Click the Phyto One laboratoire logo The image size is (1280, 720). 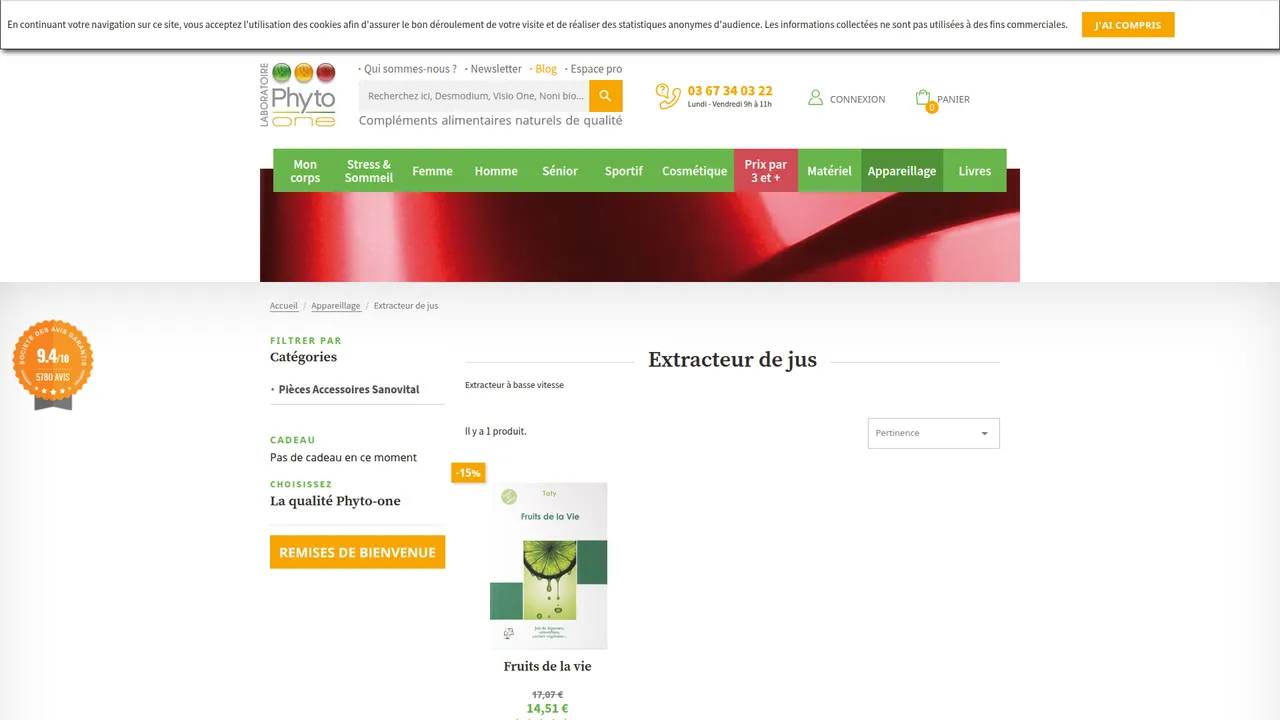298,95
